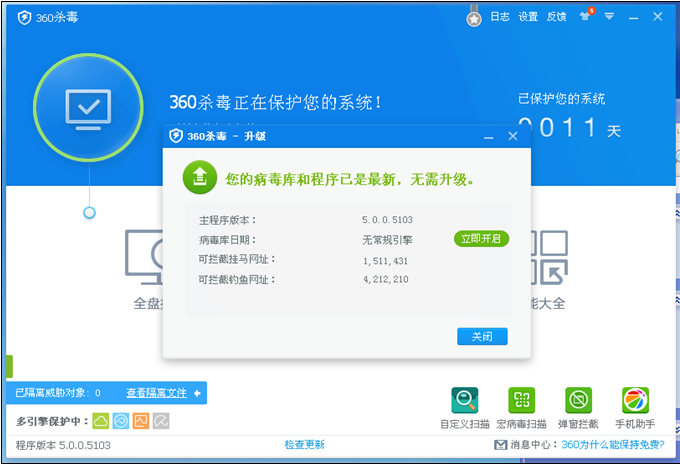Click 检查更新 check update link
680x465 pixels.
click(x=304, y=444)
